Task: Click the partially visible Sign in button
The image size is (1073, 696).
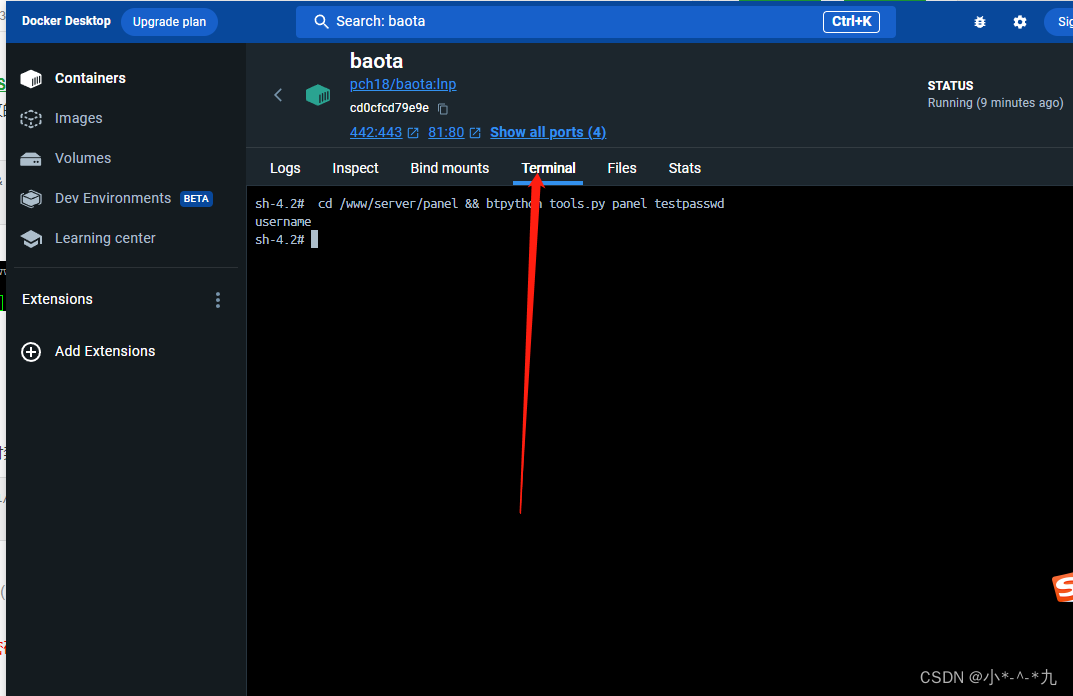Action: (x=1059, y=22)
